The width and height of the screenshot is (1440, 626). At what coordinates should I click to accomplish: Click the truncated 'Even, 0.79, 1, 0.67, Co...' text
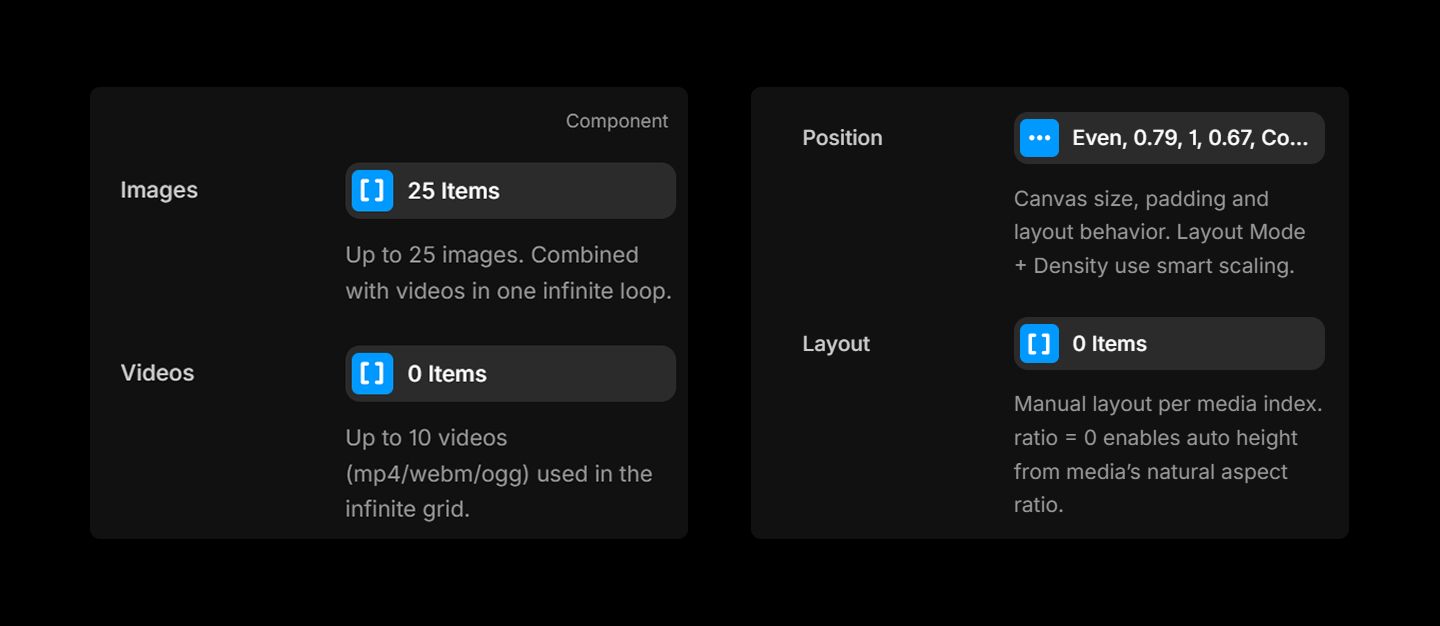point(1190,138)
